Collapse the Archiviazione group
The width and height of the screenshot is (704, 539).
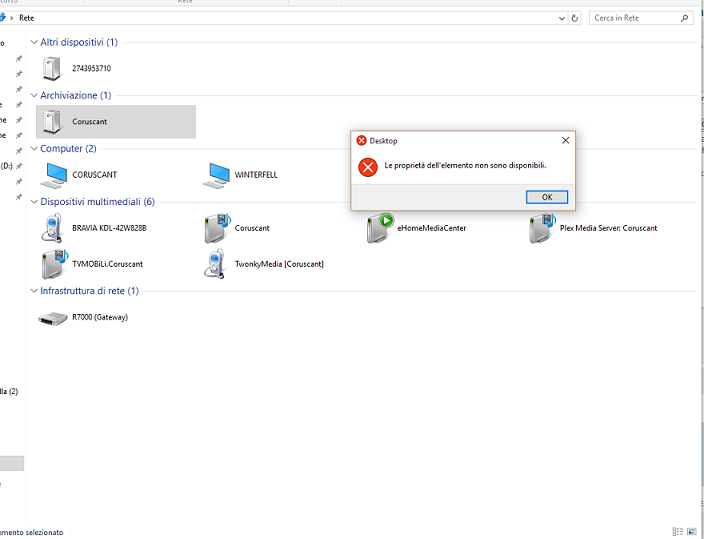coord(34,96)
